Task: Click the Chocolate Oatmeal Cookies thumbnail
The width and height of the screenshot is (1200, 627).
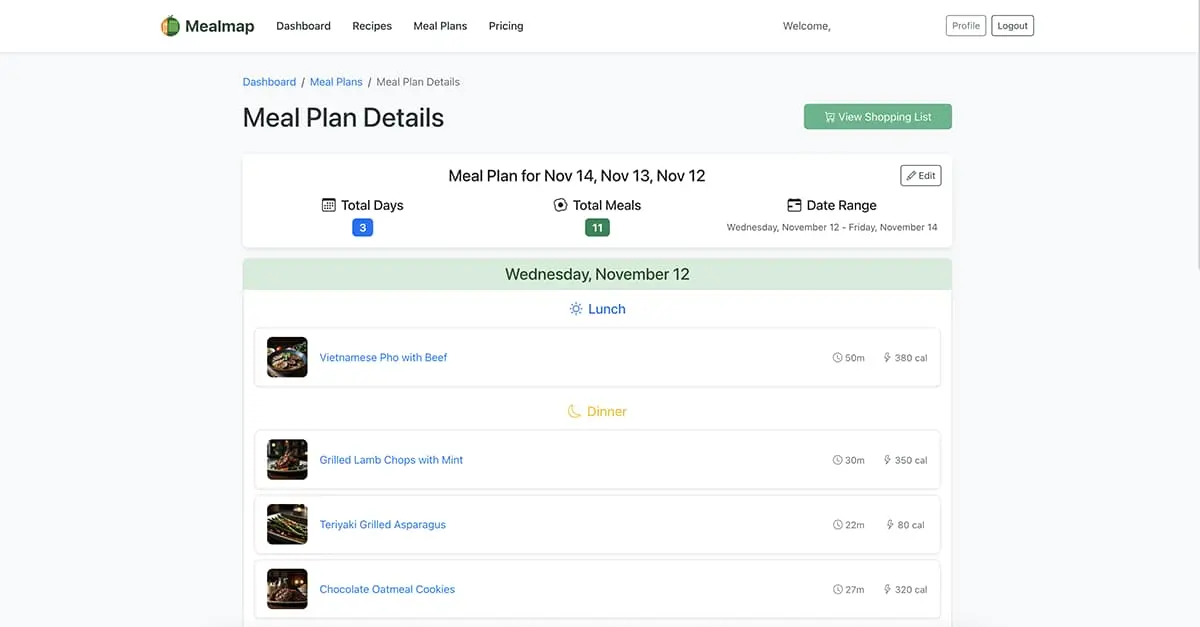Action: coord(287,589)
